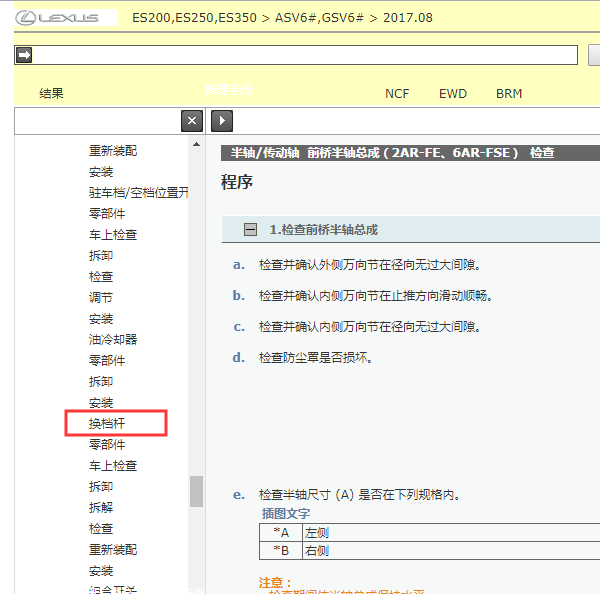The image size is (600, 594).
Task: Click step b 内侧万向节在止推方向滑动顺畅
Action: [x=375, y=295]
